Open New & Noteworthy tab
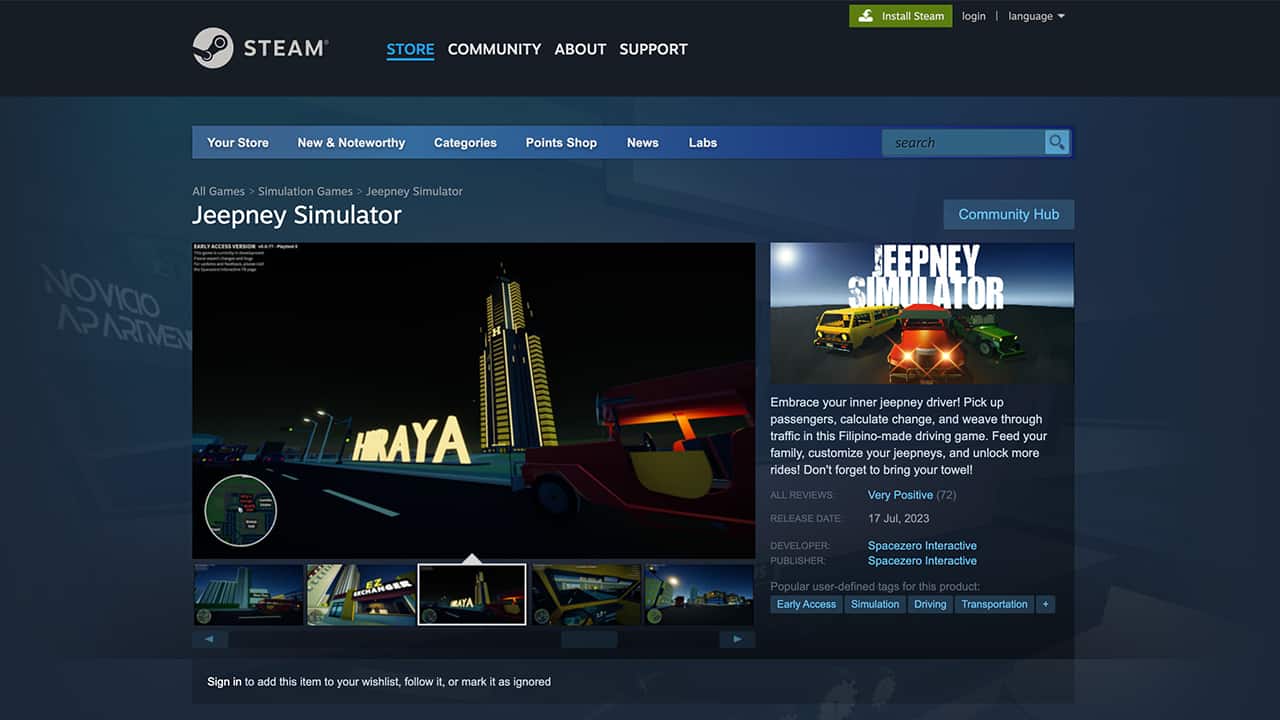Viewport: 1280px width, 720px height. click(x=351, y=143)
